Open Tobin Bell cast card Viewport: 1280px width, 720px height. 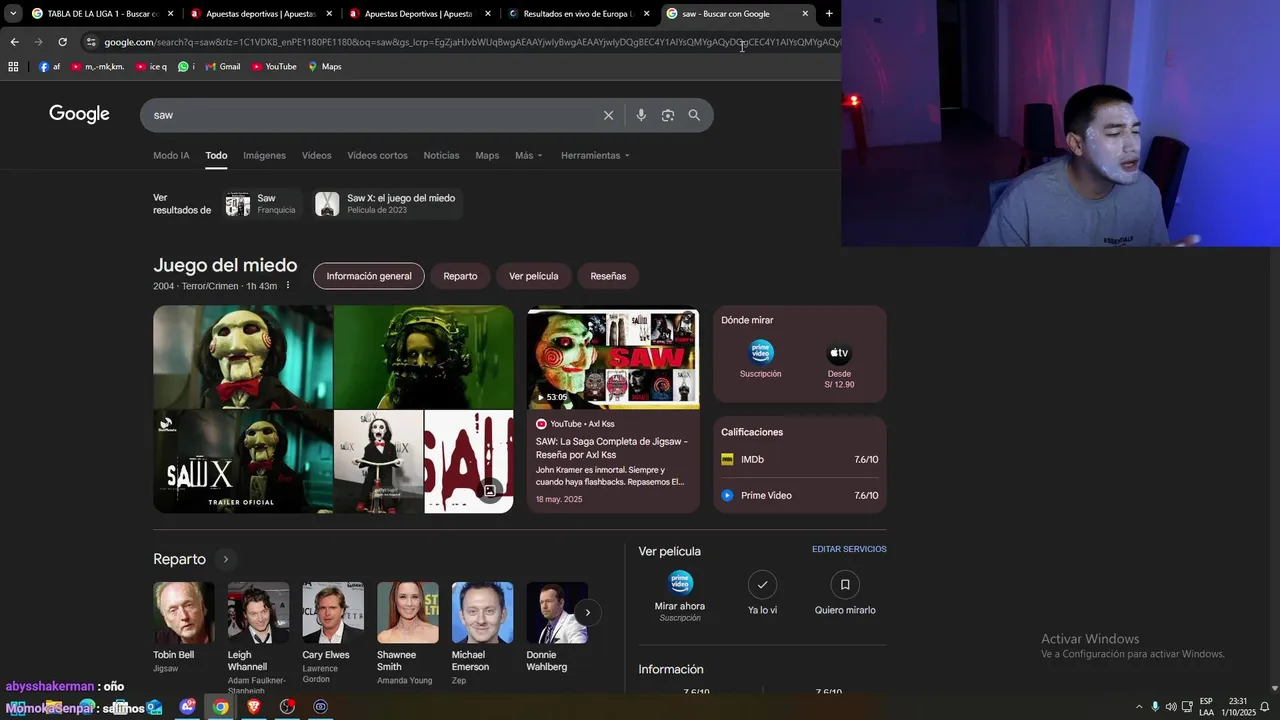click(x=183, y=628)
